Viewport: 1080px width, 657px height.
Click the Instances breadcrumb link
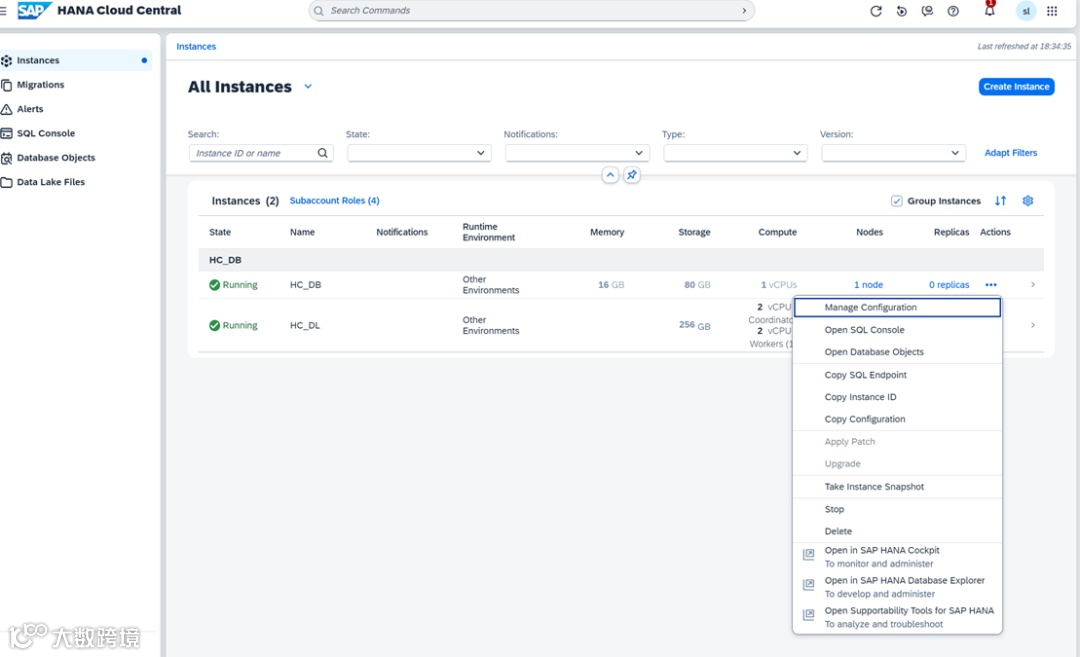196,46
